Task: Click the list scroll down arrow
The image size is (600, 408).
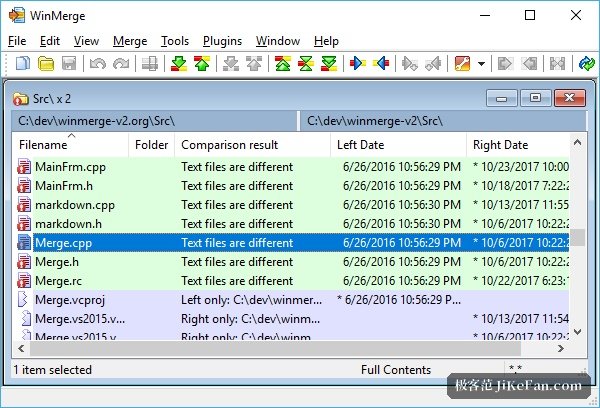Action: tap(578, 331)
